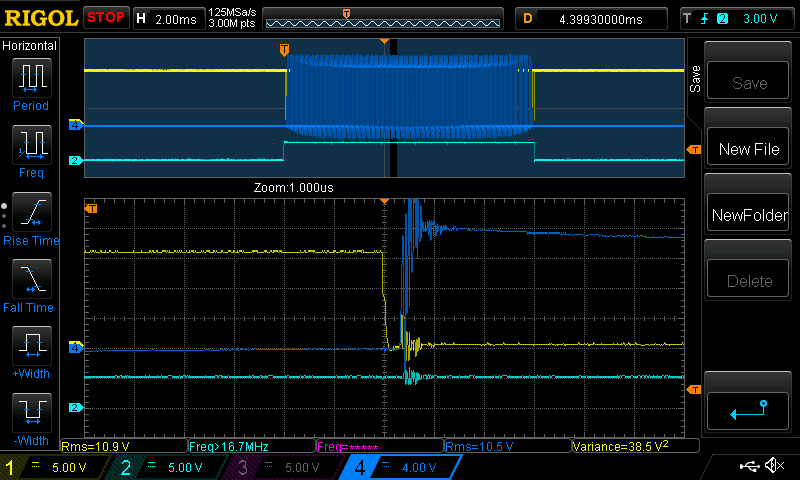Open the Save side menu tab
This screenshot has width=800, height=480.
point(696,80)
